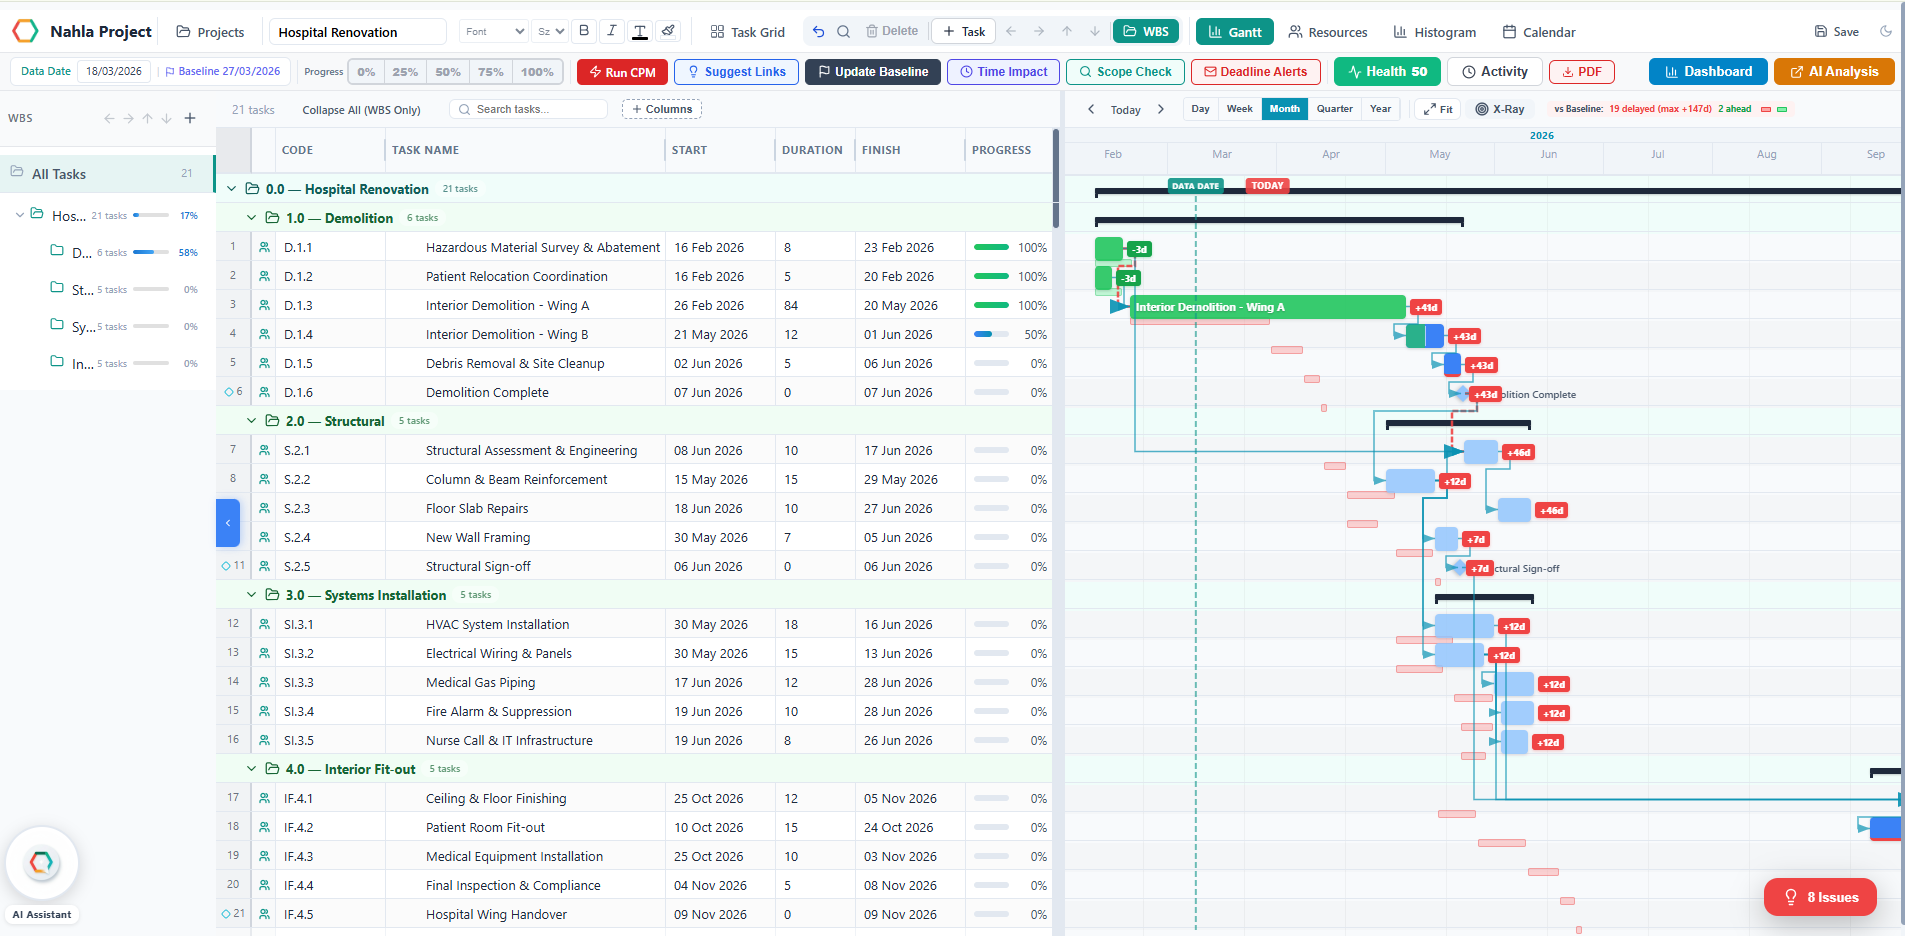Screen dimensions: 1905x936
Task: Switch to Year timeline scale
Action: coord(1380,109)
